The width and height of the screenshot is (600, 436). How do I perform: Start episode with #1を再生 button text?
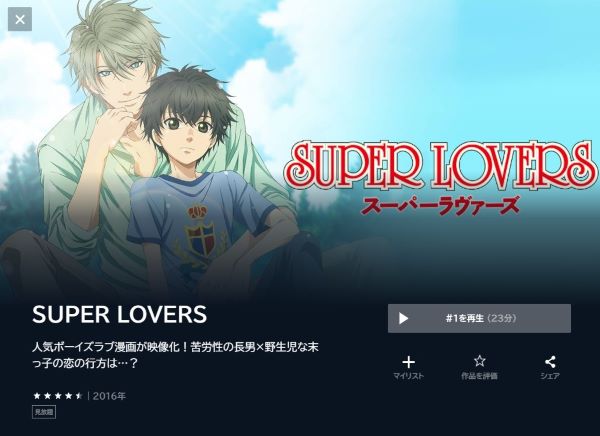pos(479,318)
